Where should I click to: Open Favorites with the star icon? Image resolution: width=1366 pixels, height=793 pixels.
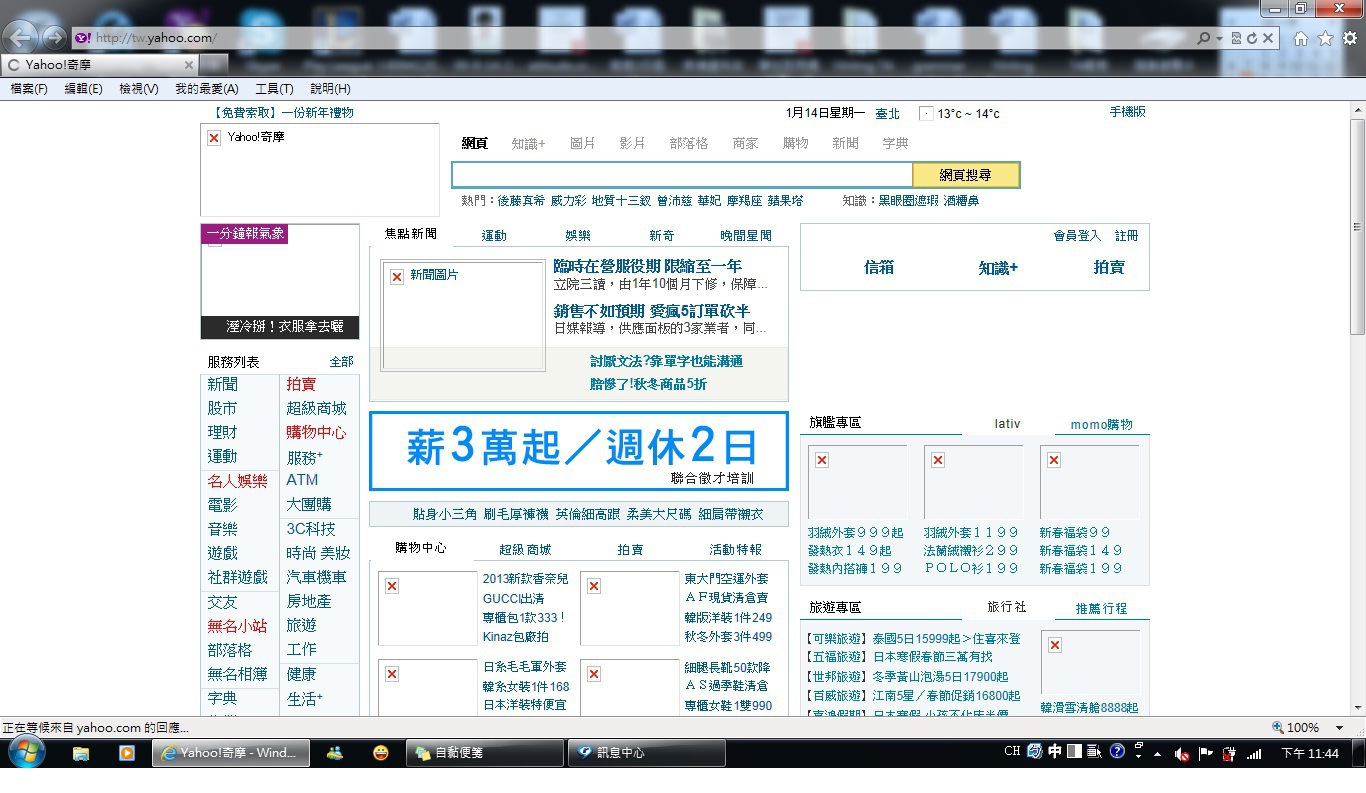[x=1325, y=38]
